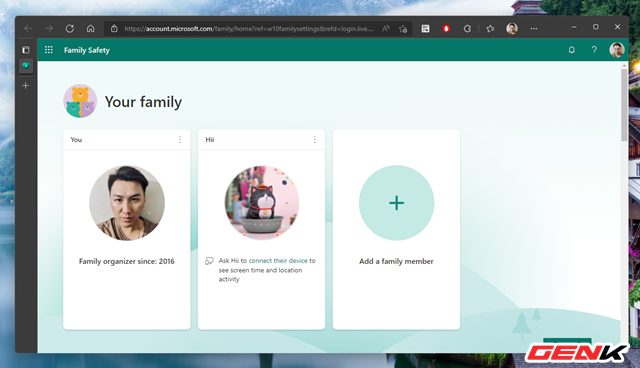The image size is (640, 368).
Task: Click the browser forward arrow
Action: [x=49, y=29]
